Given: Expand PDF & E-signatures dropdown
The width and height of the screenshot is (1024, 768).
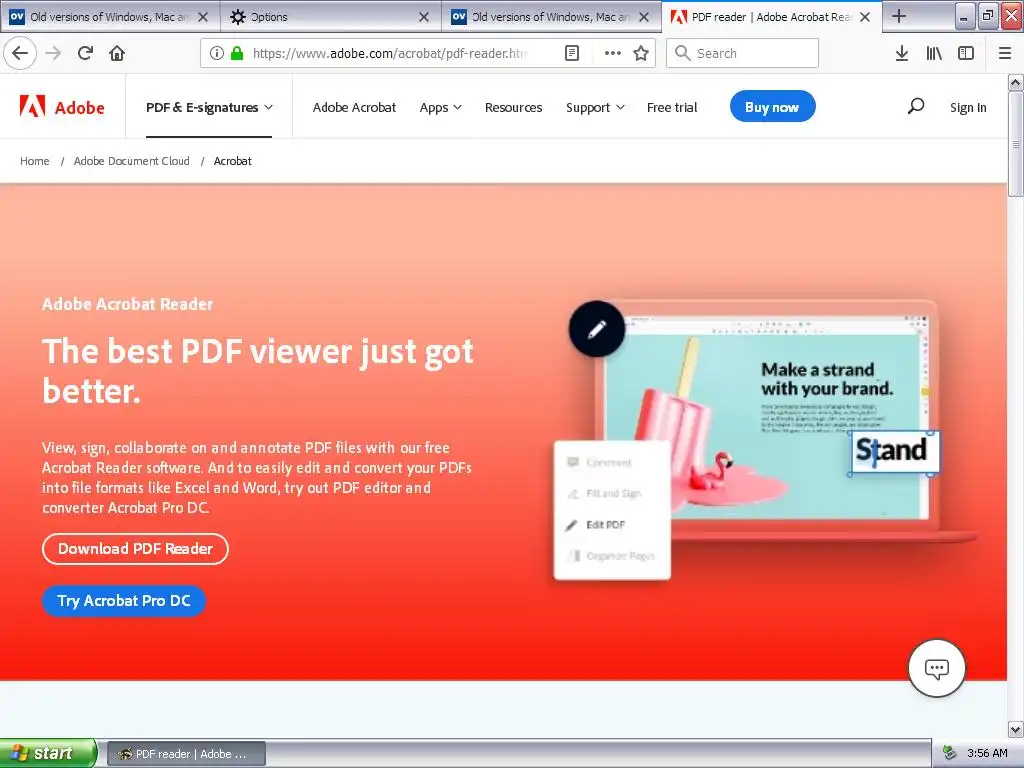Looking at the screenshot, I should coord(209,107).
